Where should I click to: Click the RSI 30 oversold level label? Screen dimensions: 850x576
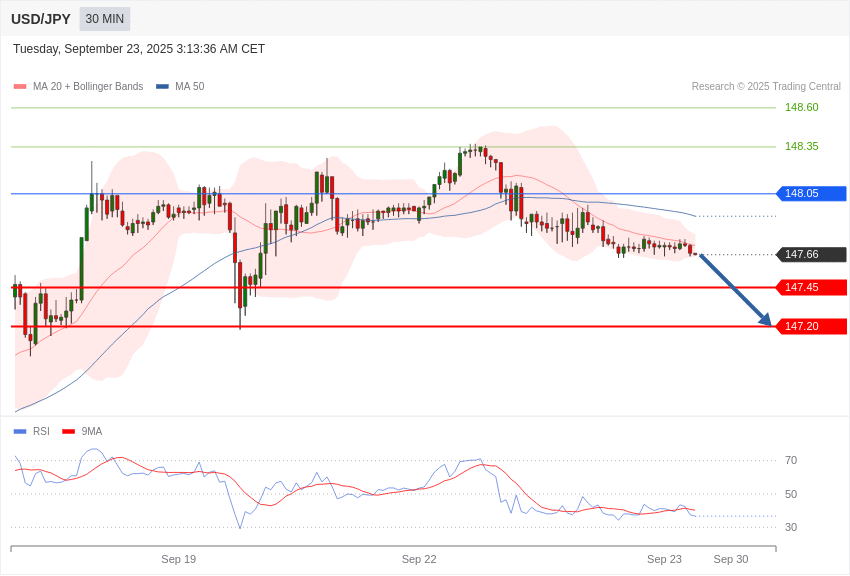[x=791, y=527]
